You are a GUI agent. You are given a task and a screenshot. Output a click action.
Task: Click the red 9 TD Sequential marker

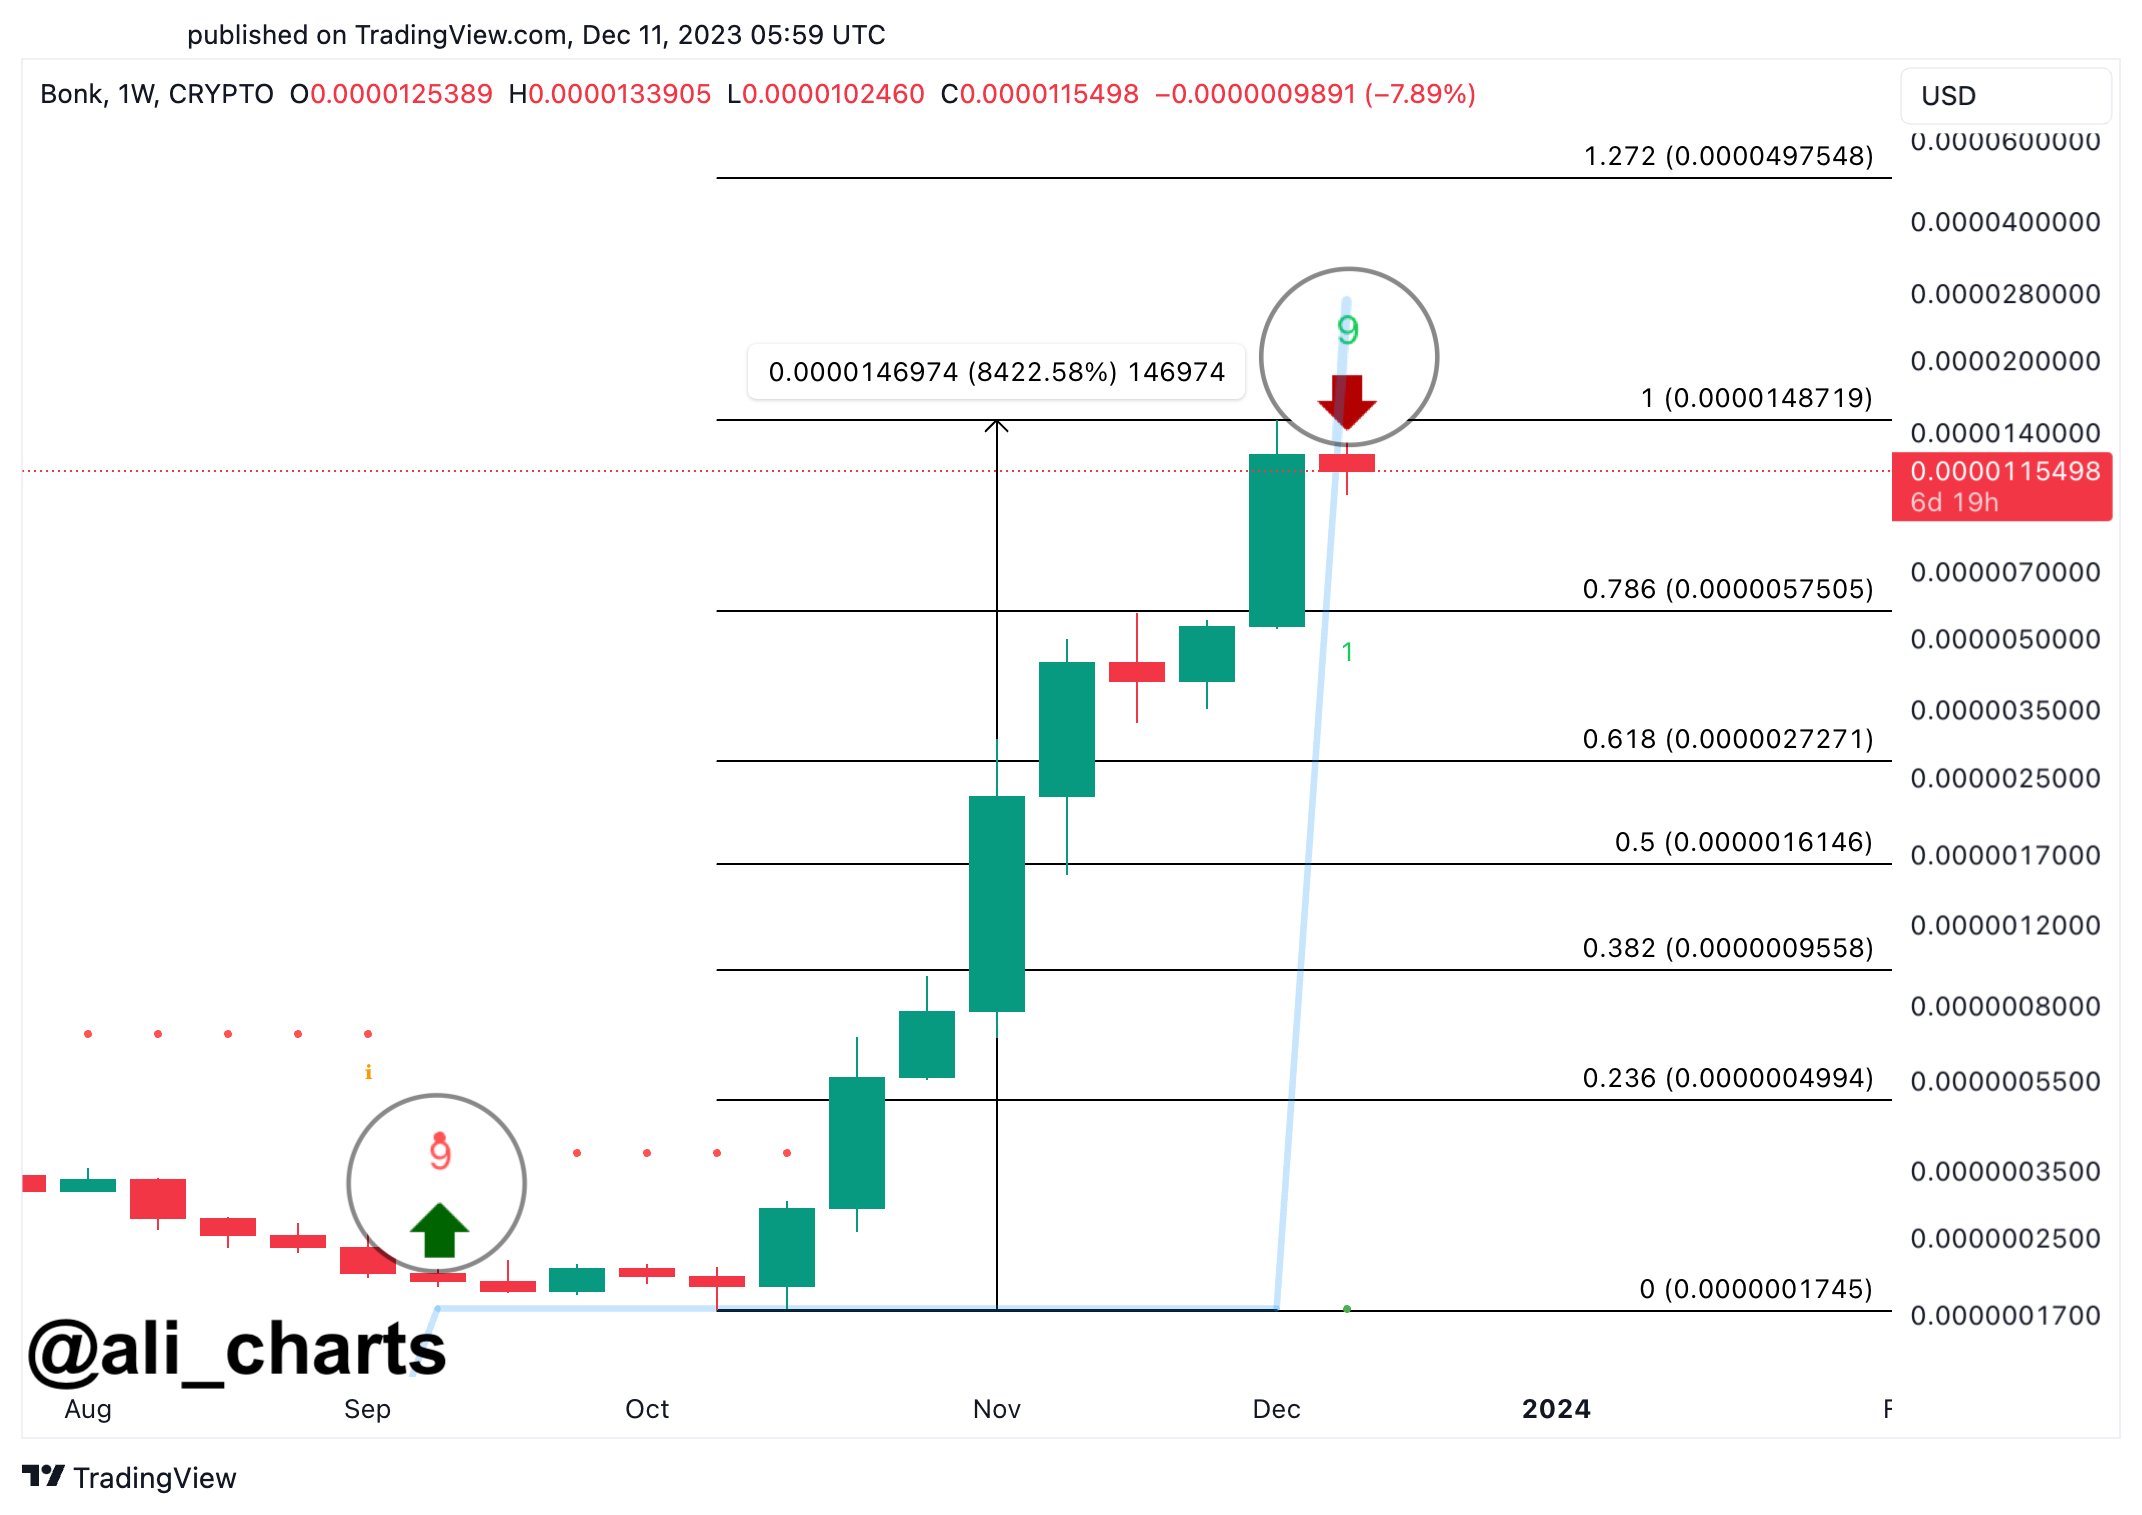440,1152
